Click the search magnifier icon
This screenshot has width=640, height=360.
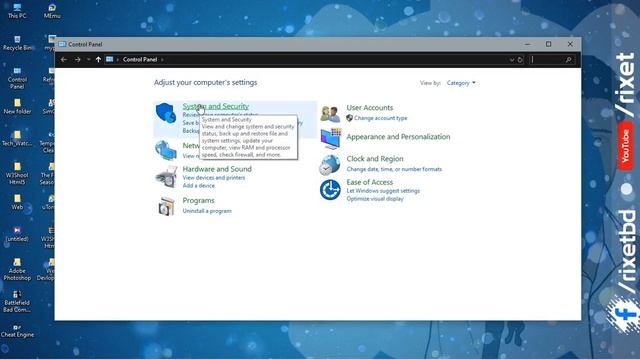tap(568, 60)
